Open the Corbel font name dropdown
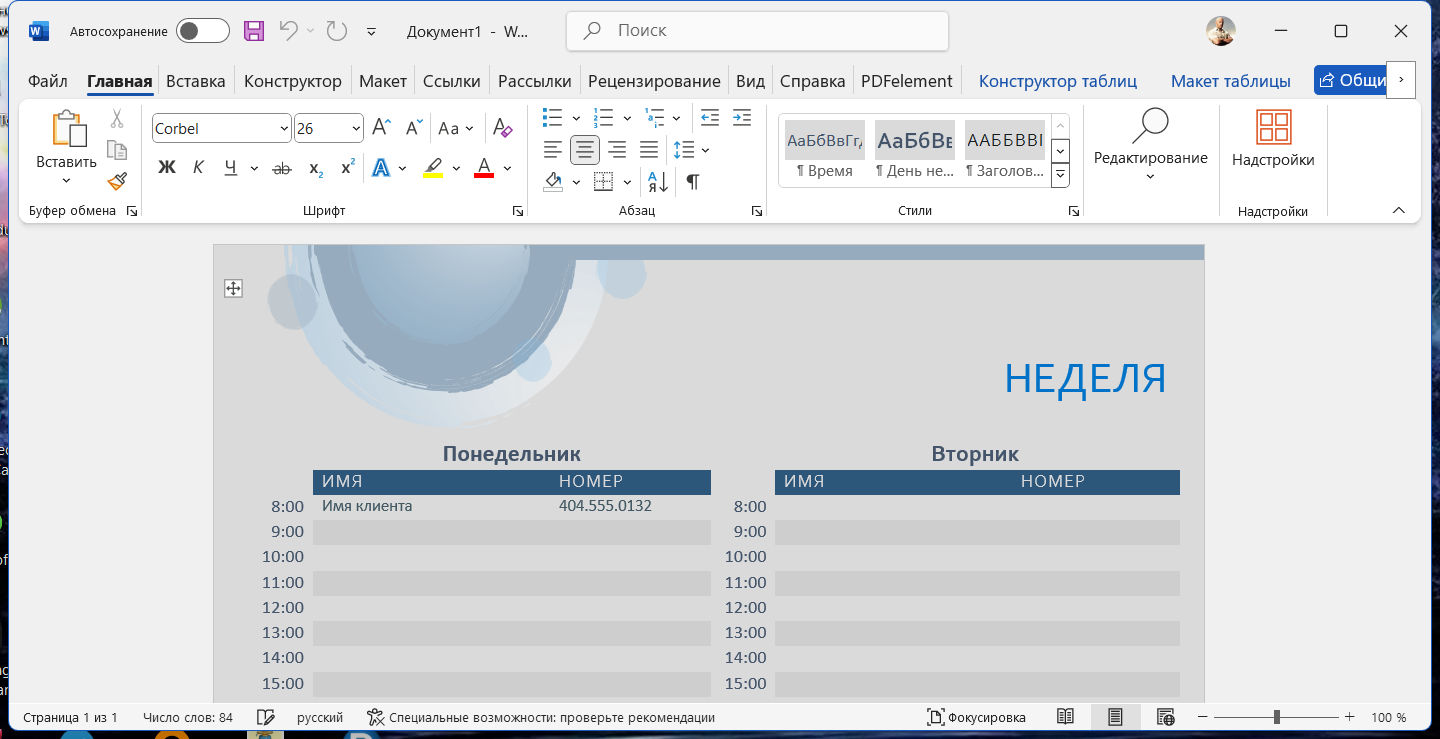The height and width of the screenshot is (739, 1440). (x=284, y=129)
